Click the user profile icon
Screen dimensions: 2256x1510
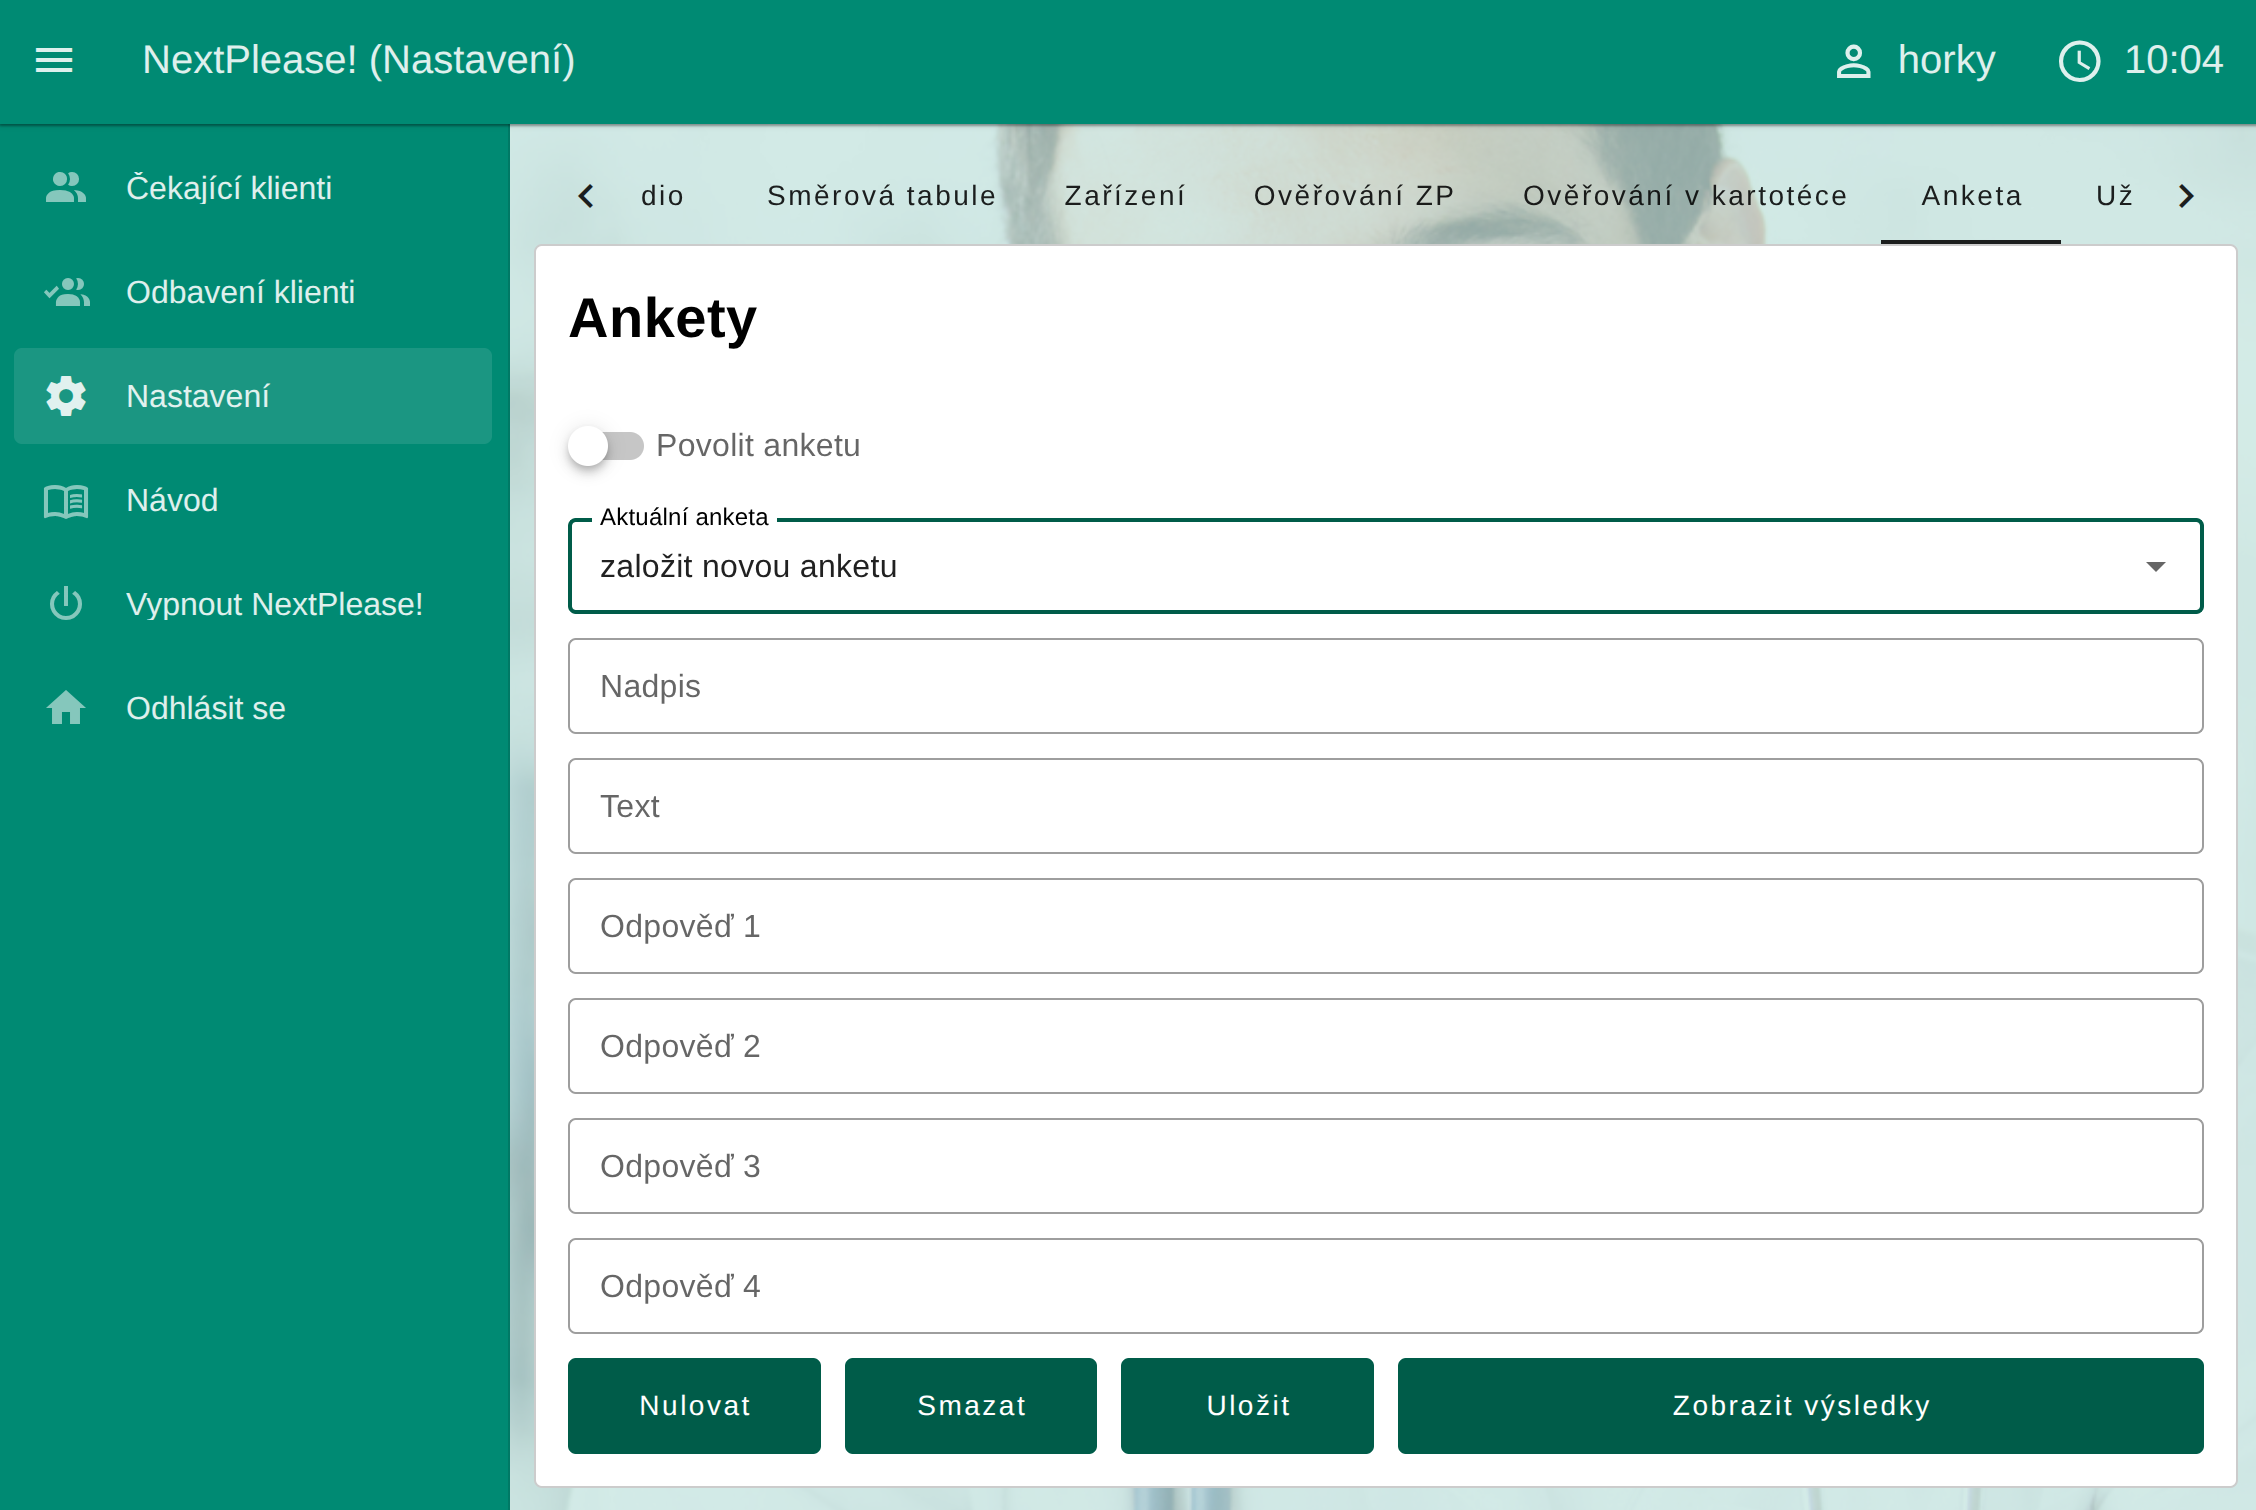click(x=1853, y=61)
